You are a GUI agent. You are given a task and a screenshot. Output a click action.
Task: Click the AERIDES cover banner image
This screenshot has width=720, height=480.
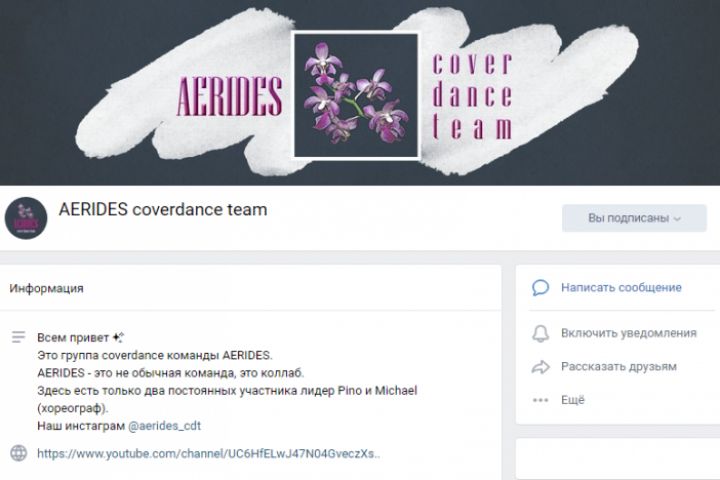click(x=360, y=92)
